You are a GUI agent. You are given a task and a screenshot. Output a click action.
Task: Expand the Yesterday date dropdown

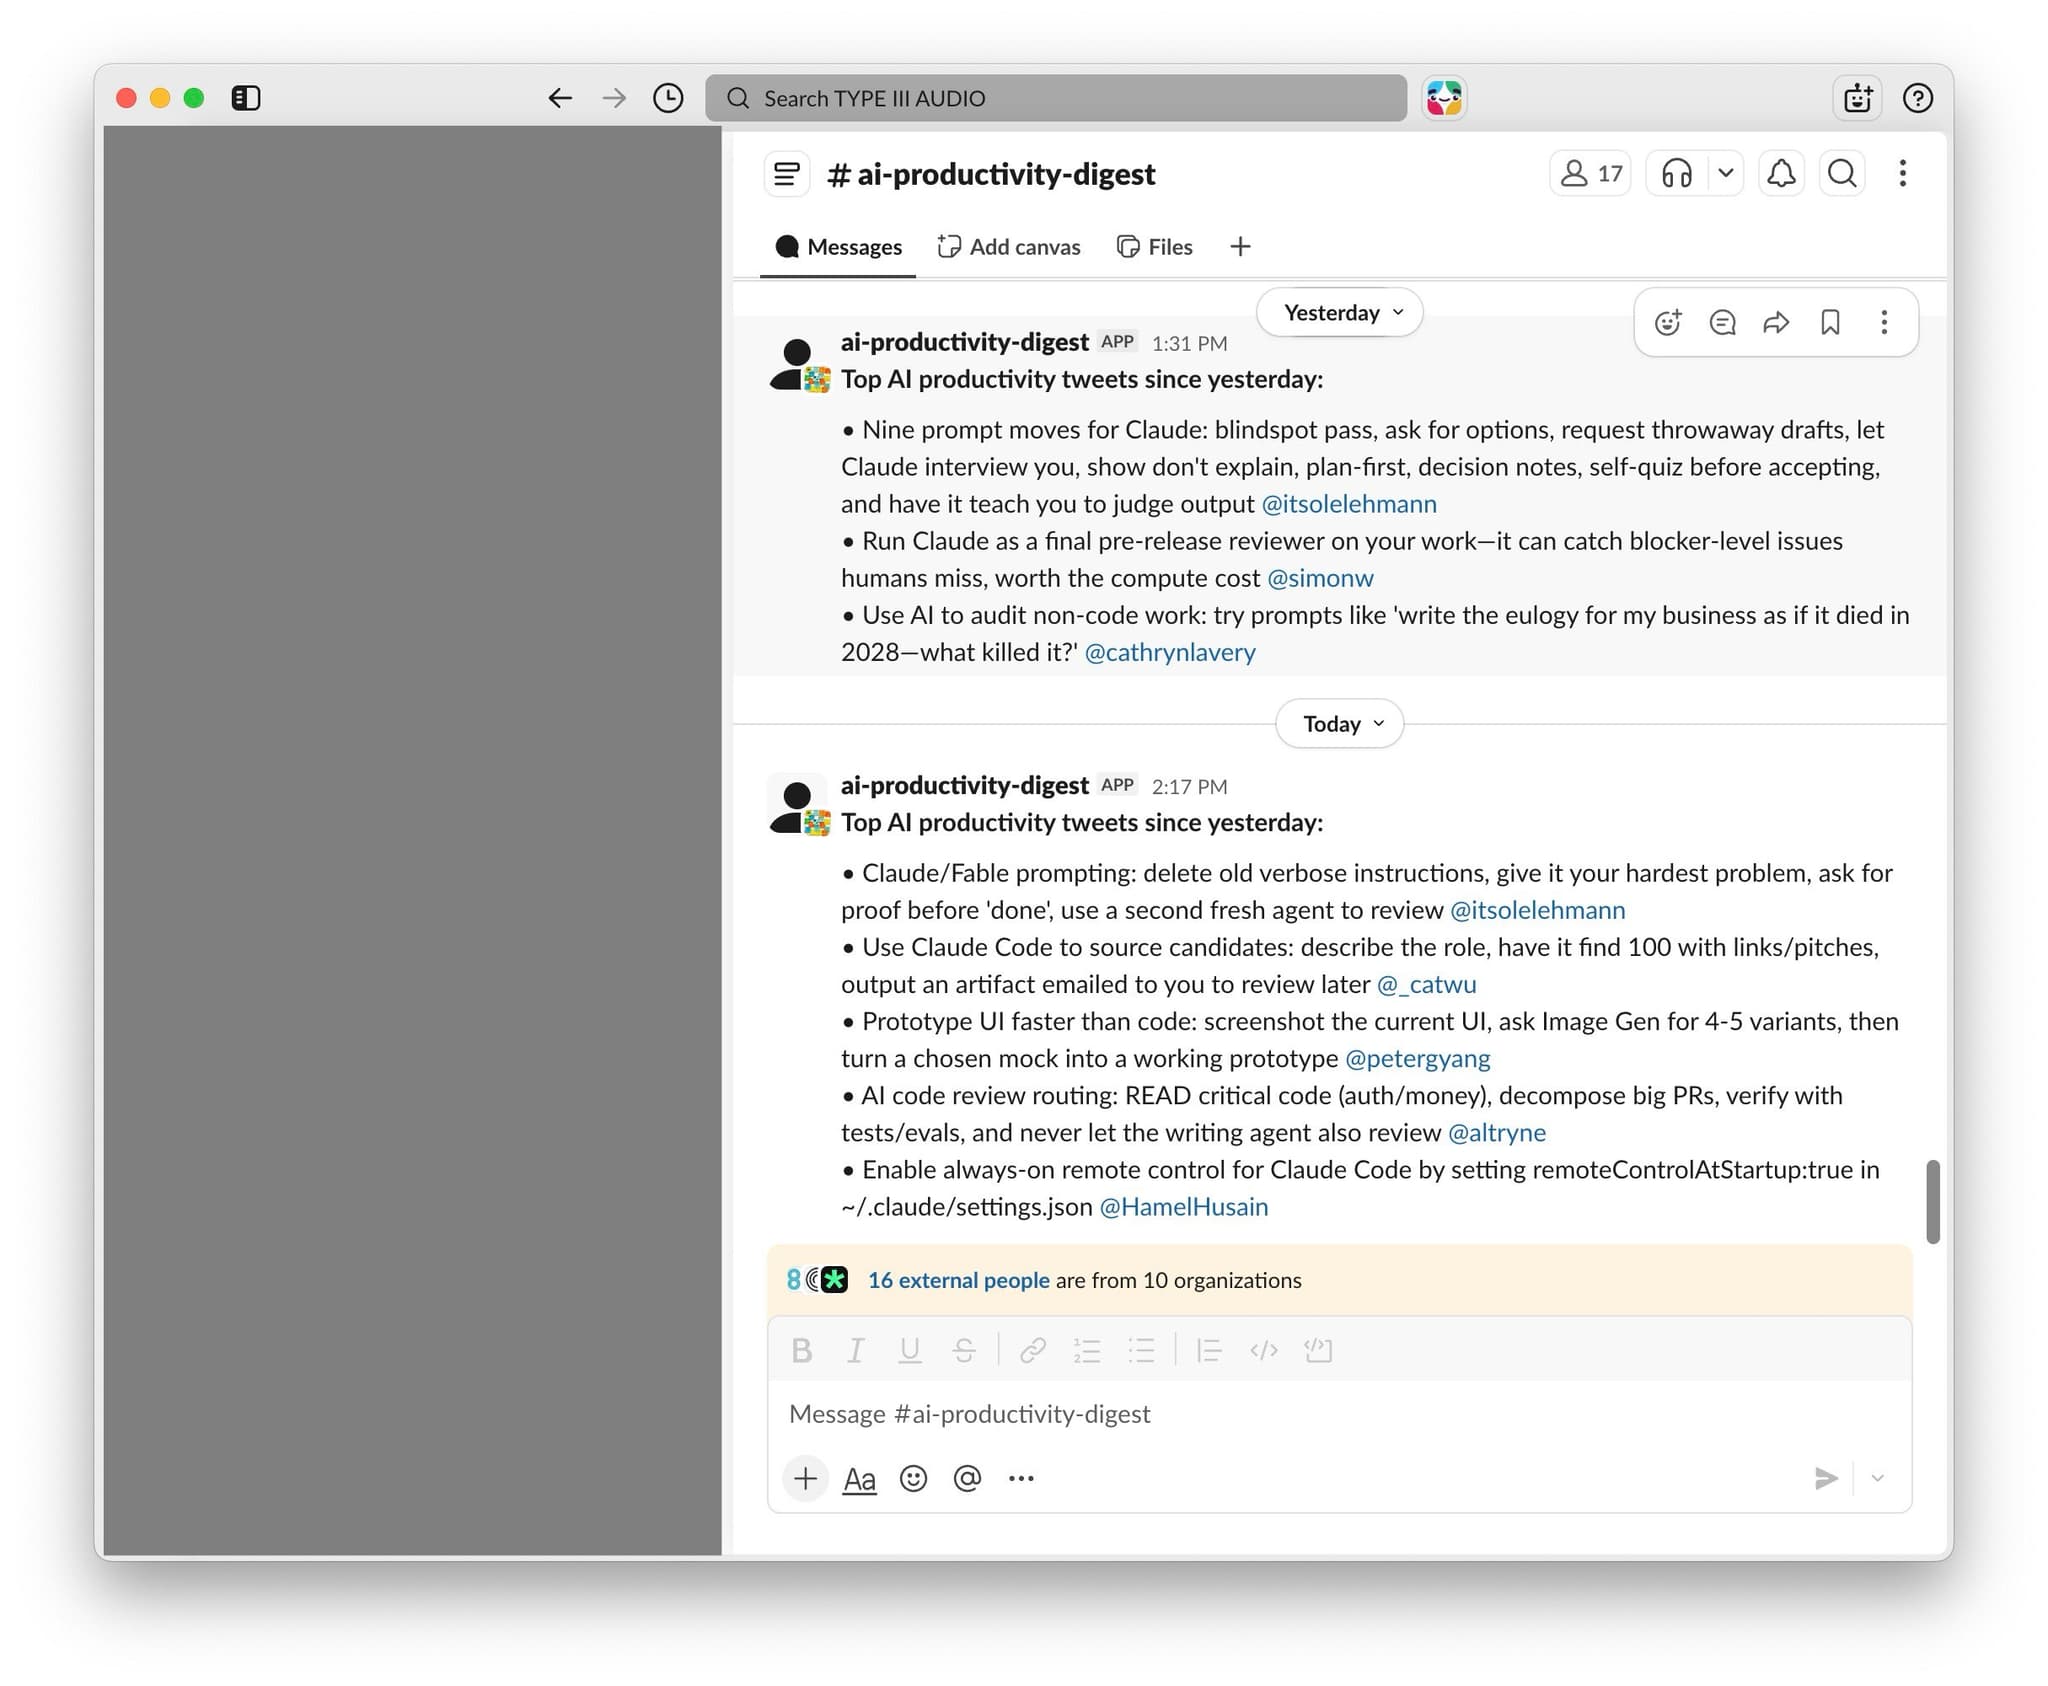pyautogui.click(x=1339, y=313)
